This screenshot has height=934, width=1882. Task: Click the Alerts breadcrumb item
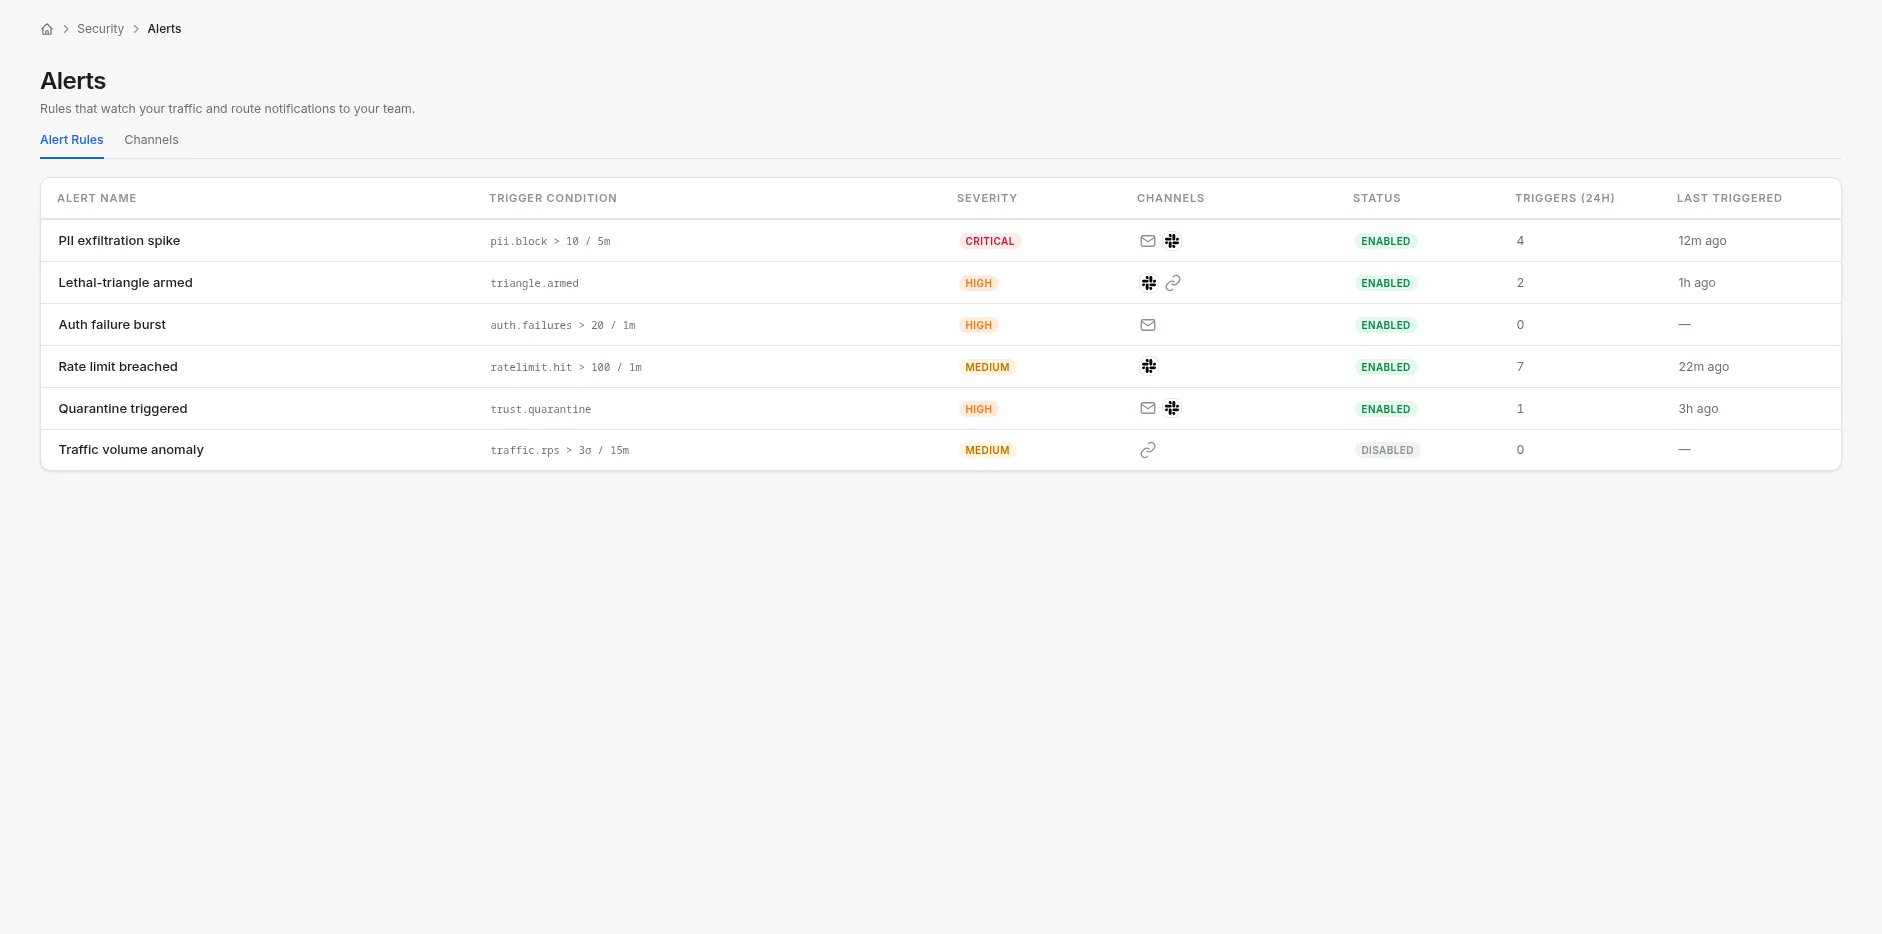click(x=165, y=29)
